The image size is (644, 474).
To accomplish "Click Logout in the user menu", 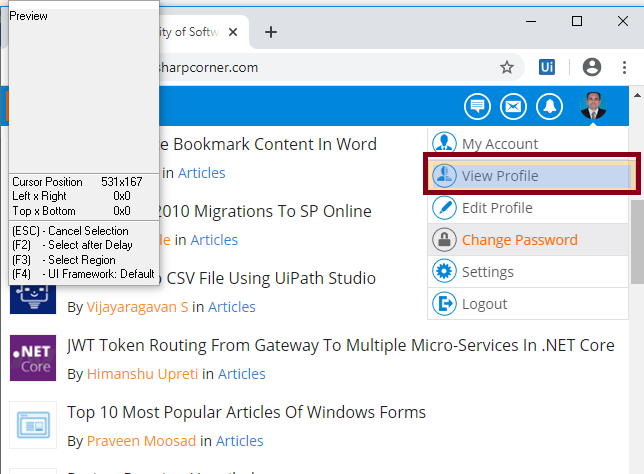I will pos(484,304).
